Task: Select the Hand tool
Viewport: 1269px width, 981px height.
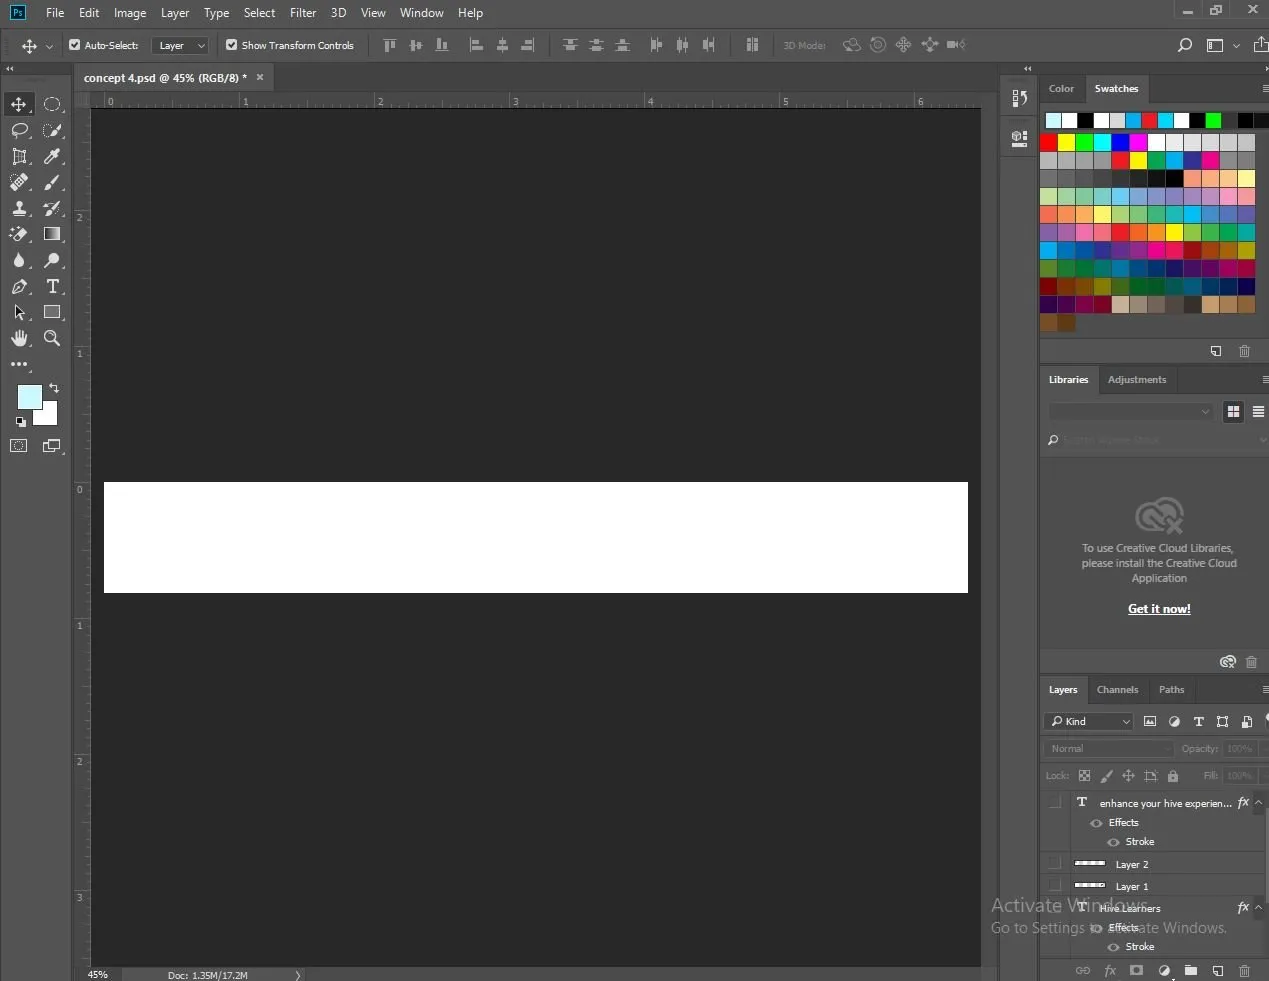Action: [x=19, y=339]
